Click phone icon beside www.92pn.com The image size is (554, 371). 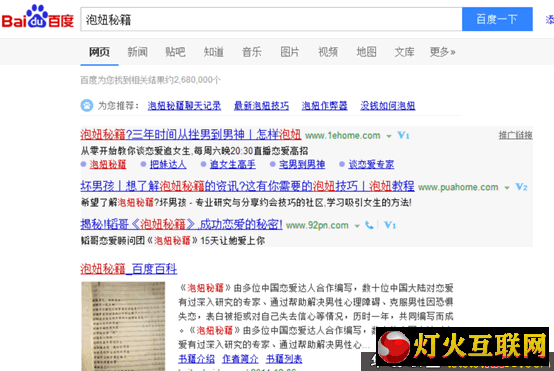coord(369,225)
